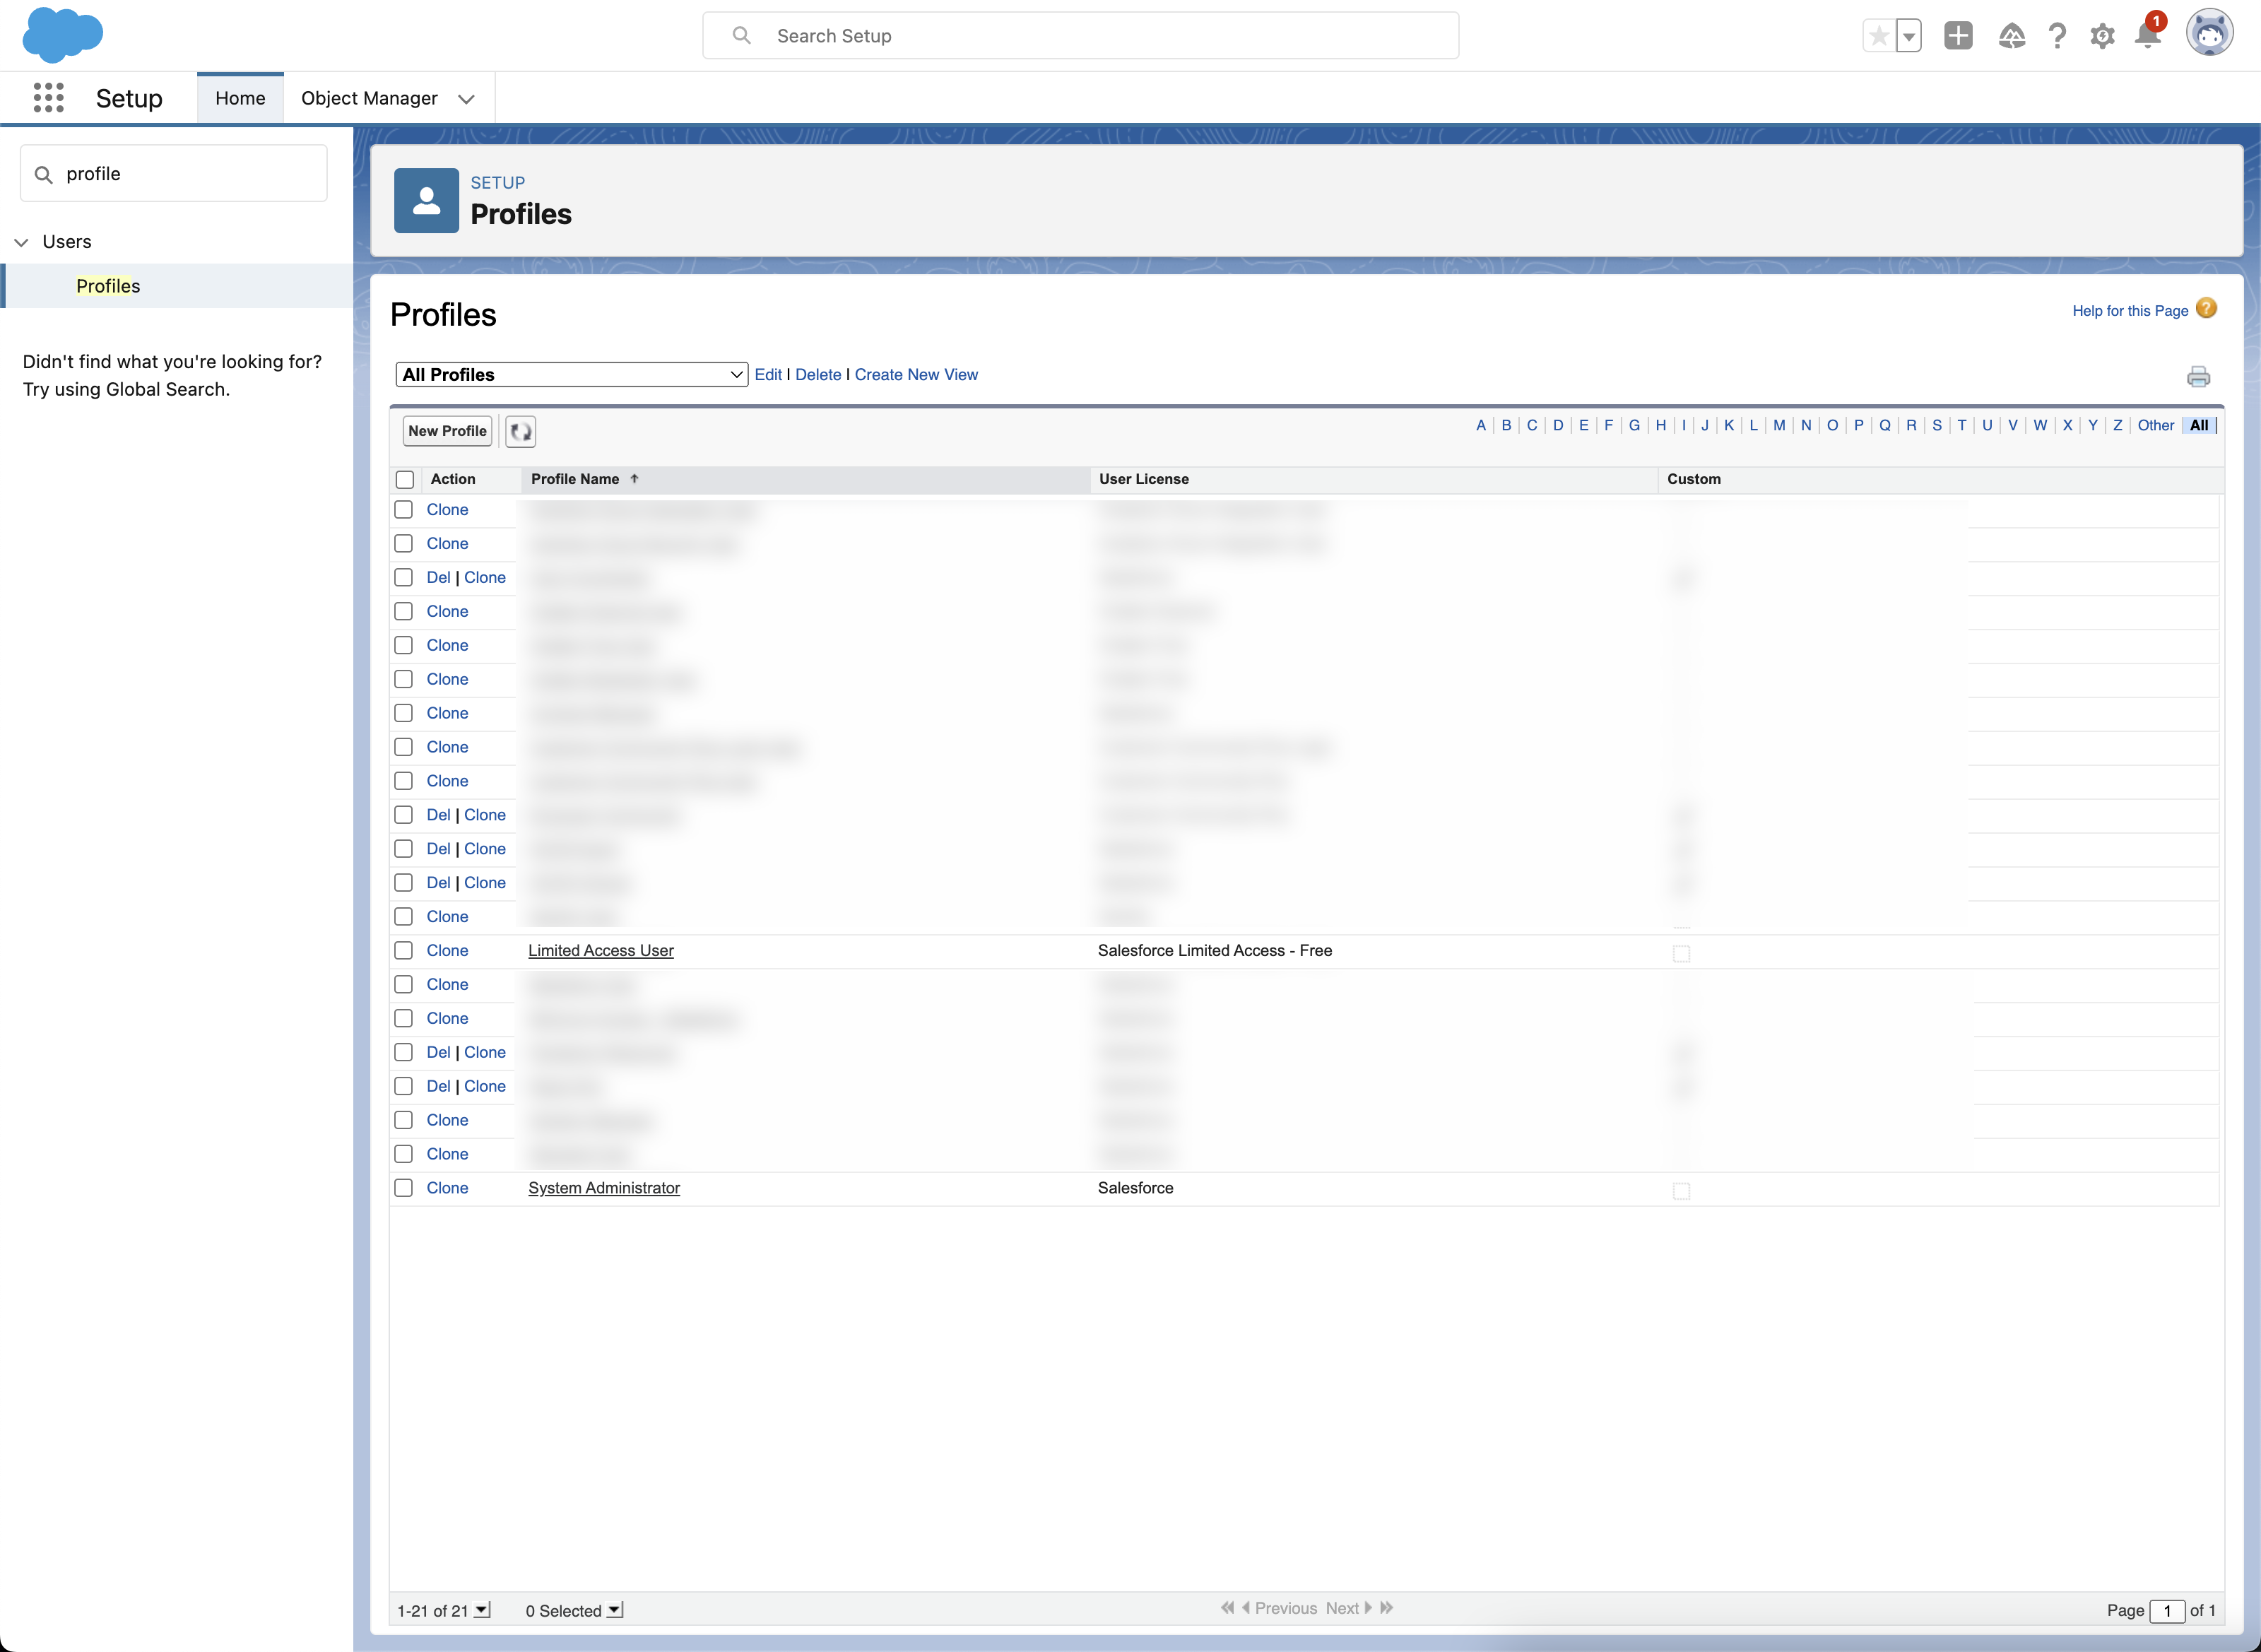
Task: Open the Setup gear icon
Action: 2102,36
